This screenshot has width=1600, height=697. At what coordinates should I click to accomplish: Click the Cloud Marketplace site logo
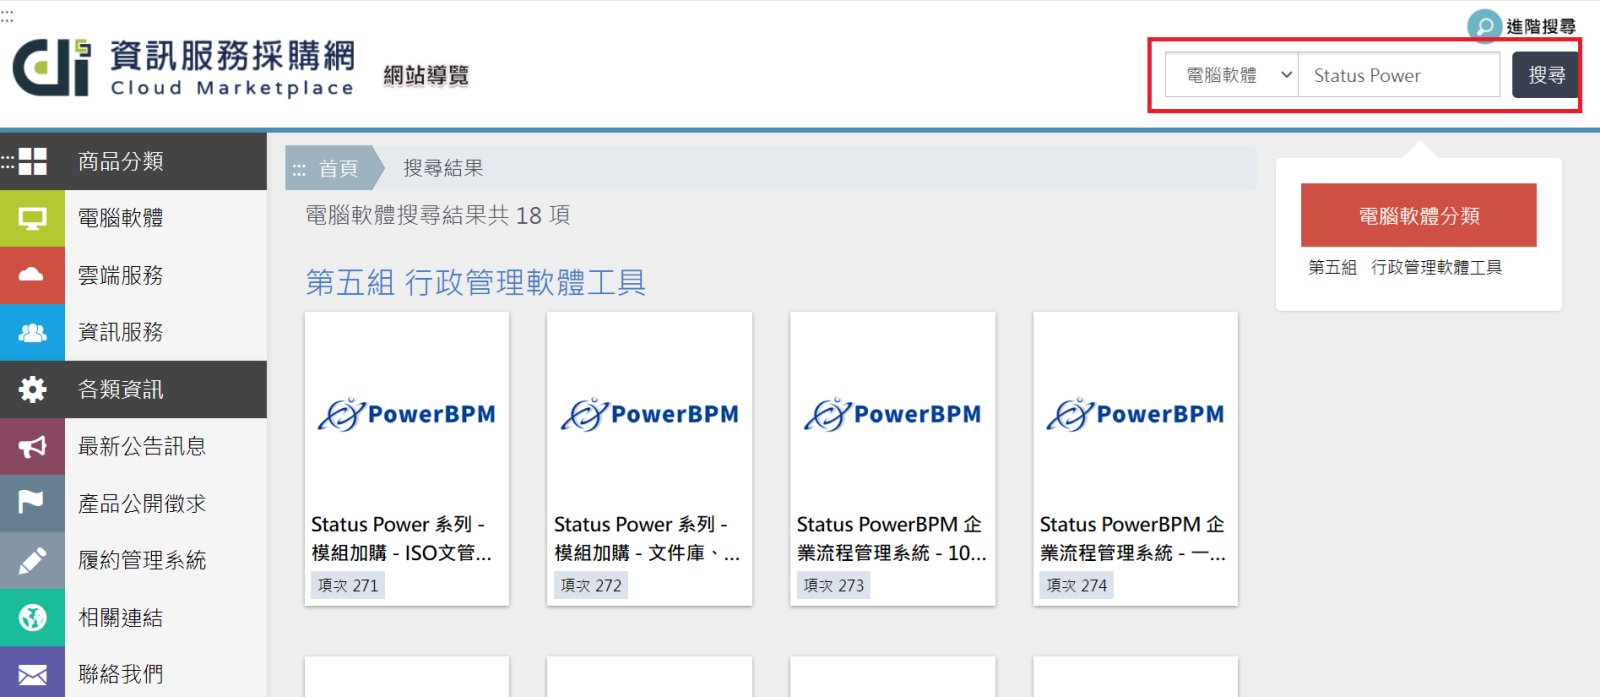tap(184, 68)
